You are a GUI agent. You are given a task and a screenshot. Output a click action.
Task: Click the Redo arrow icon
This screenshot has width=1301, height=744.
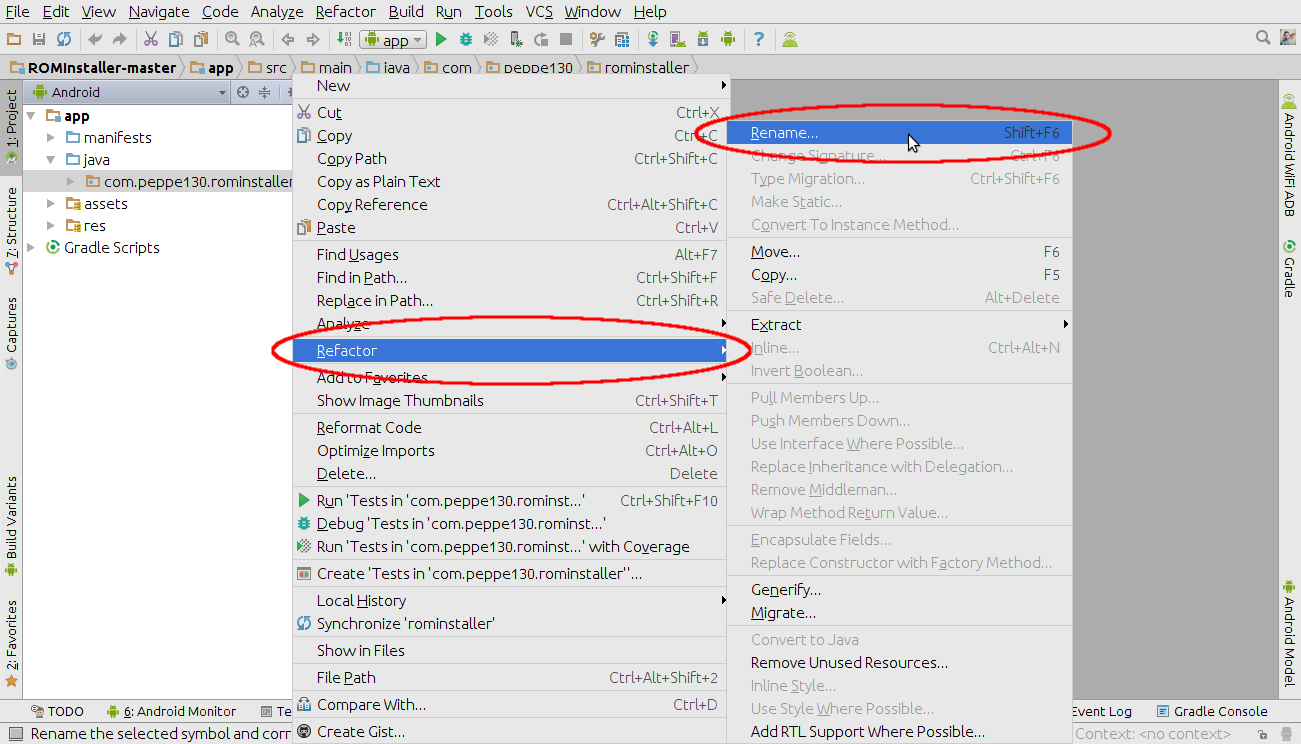(x=120, y=39)
